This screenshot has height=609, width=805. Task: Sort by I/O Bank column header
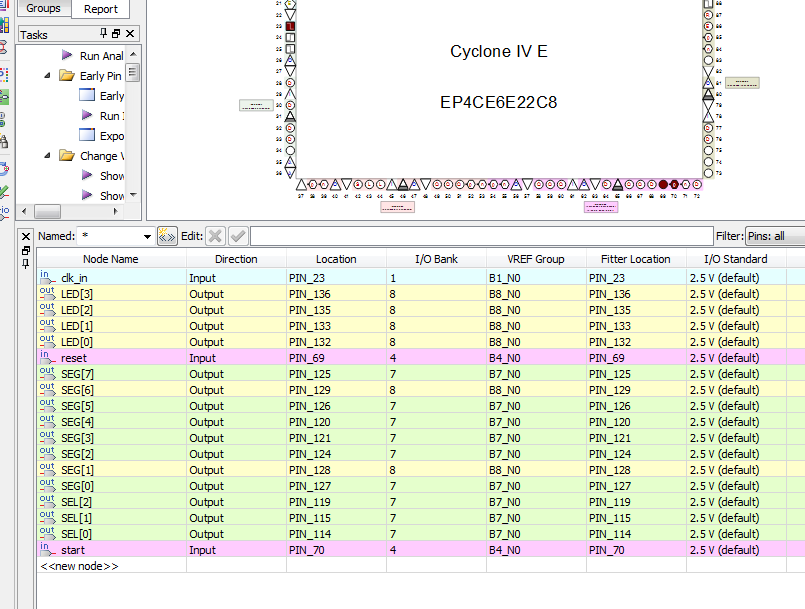[x=436, y=259]
